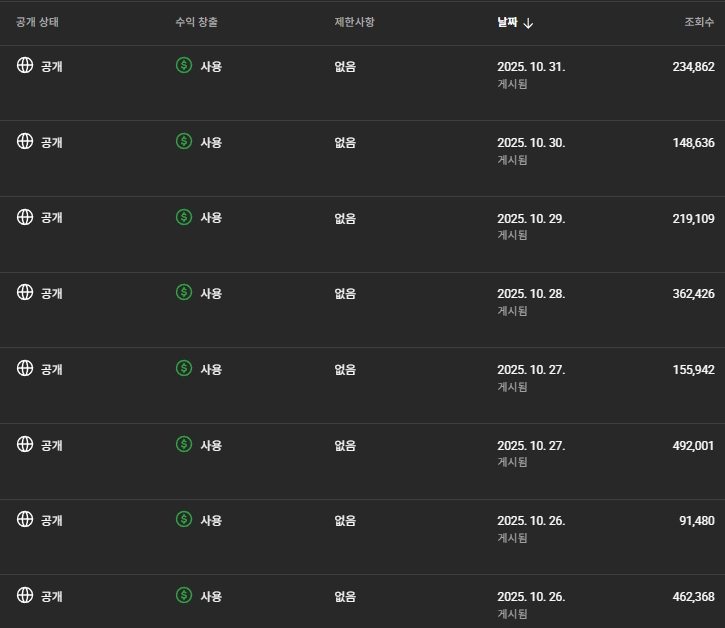This screenshot has width=725, height=628.
Task: Select the 제한사항 column header
Action: click(x=354, y=22)
